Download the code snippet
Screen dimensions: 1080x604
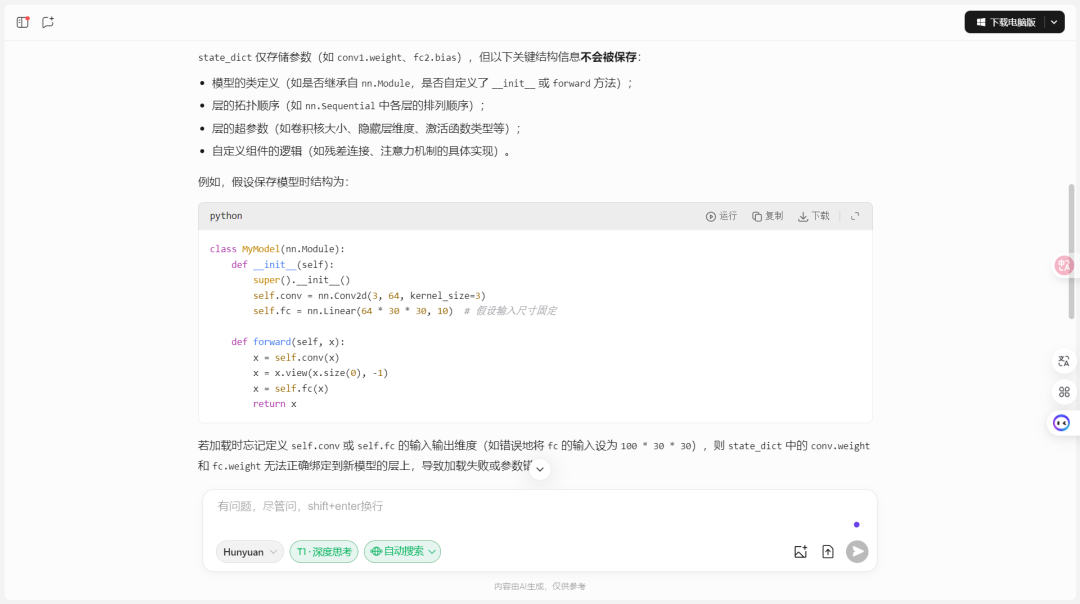click(813, 215)
